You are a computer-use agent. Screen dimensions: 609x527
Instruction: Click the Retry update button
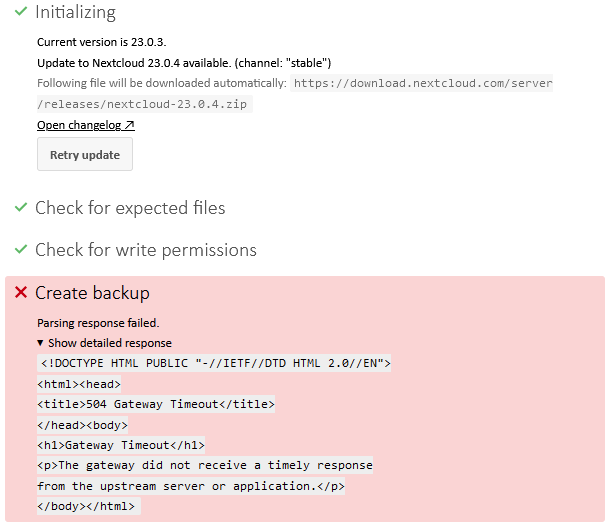tap(85, 154)
